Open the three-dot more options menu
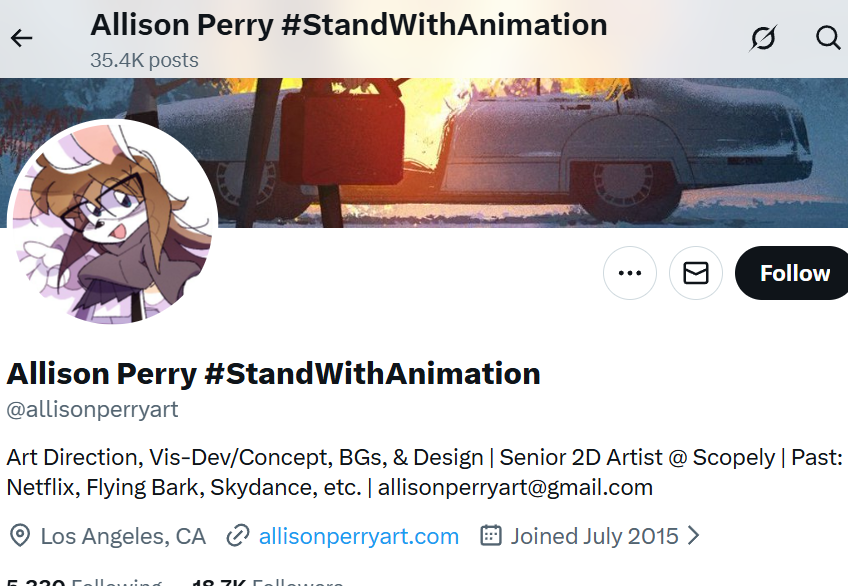The height and width of the screenshot is (586, 848). pos(630,273)
